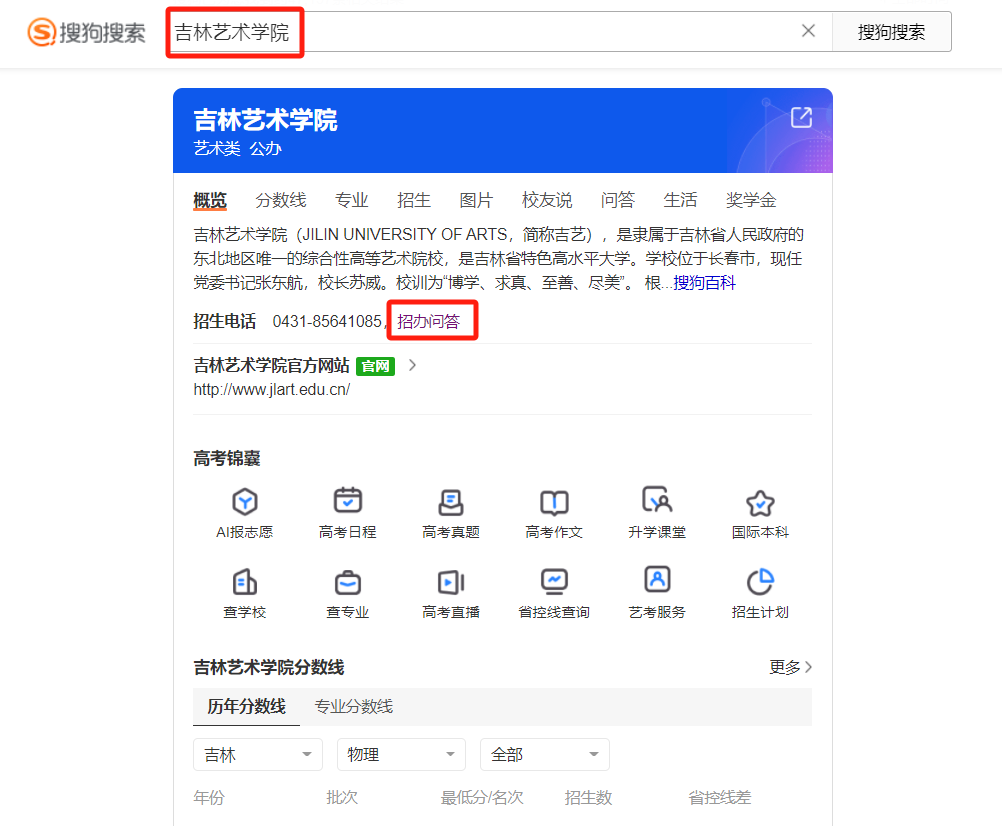This screenshot has width=1002, height=826.
Task: Clear the search box with the X icon
Action: pyautogui.click(x=808, y=31)
